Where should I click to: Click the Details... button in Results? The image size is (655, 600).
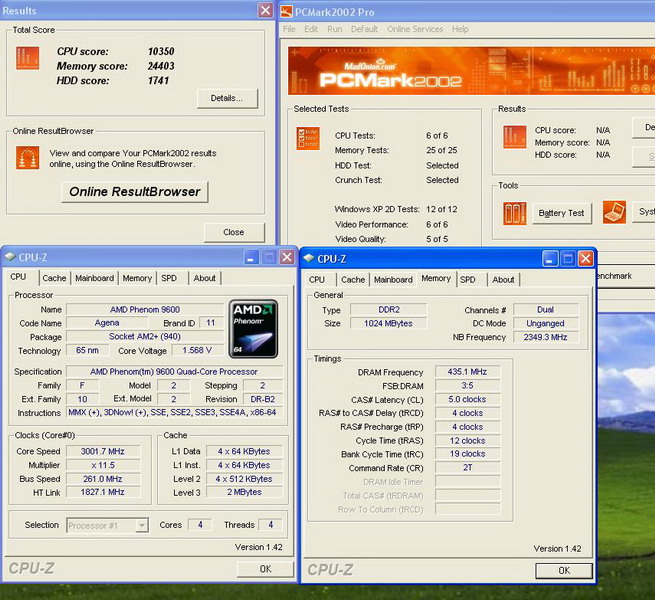pos(227,98)
